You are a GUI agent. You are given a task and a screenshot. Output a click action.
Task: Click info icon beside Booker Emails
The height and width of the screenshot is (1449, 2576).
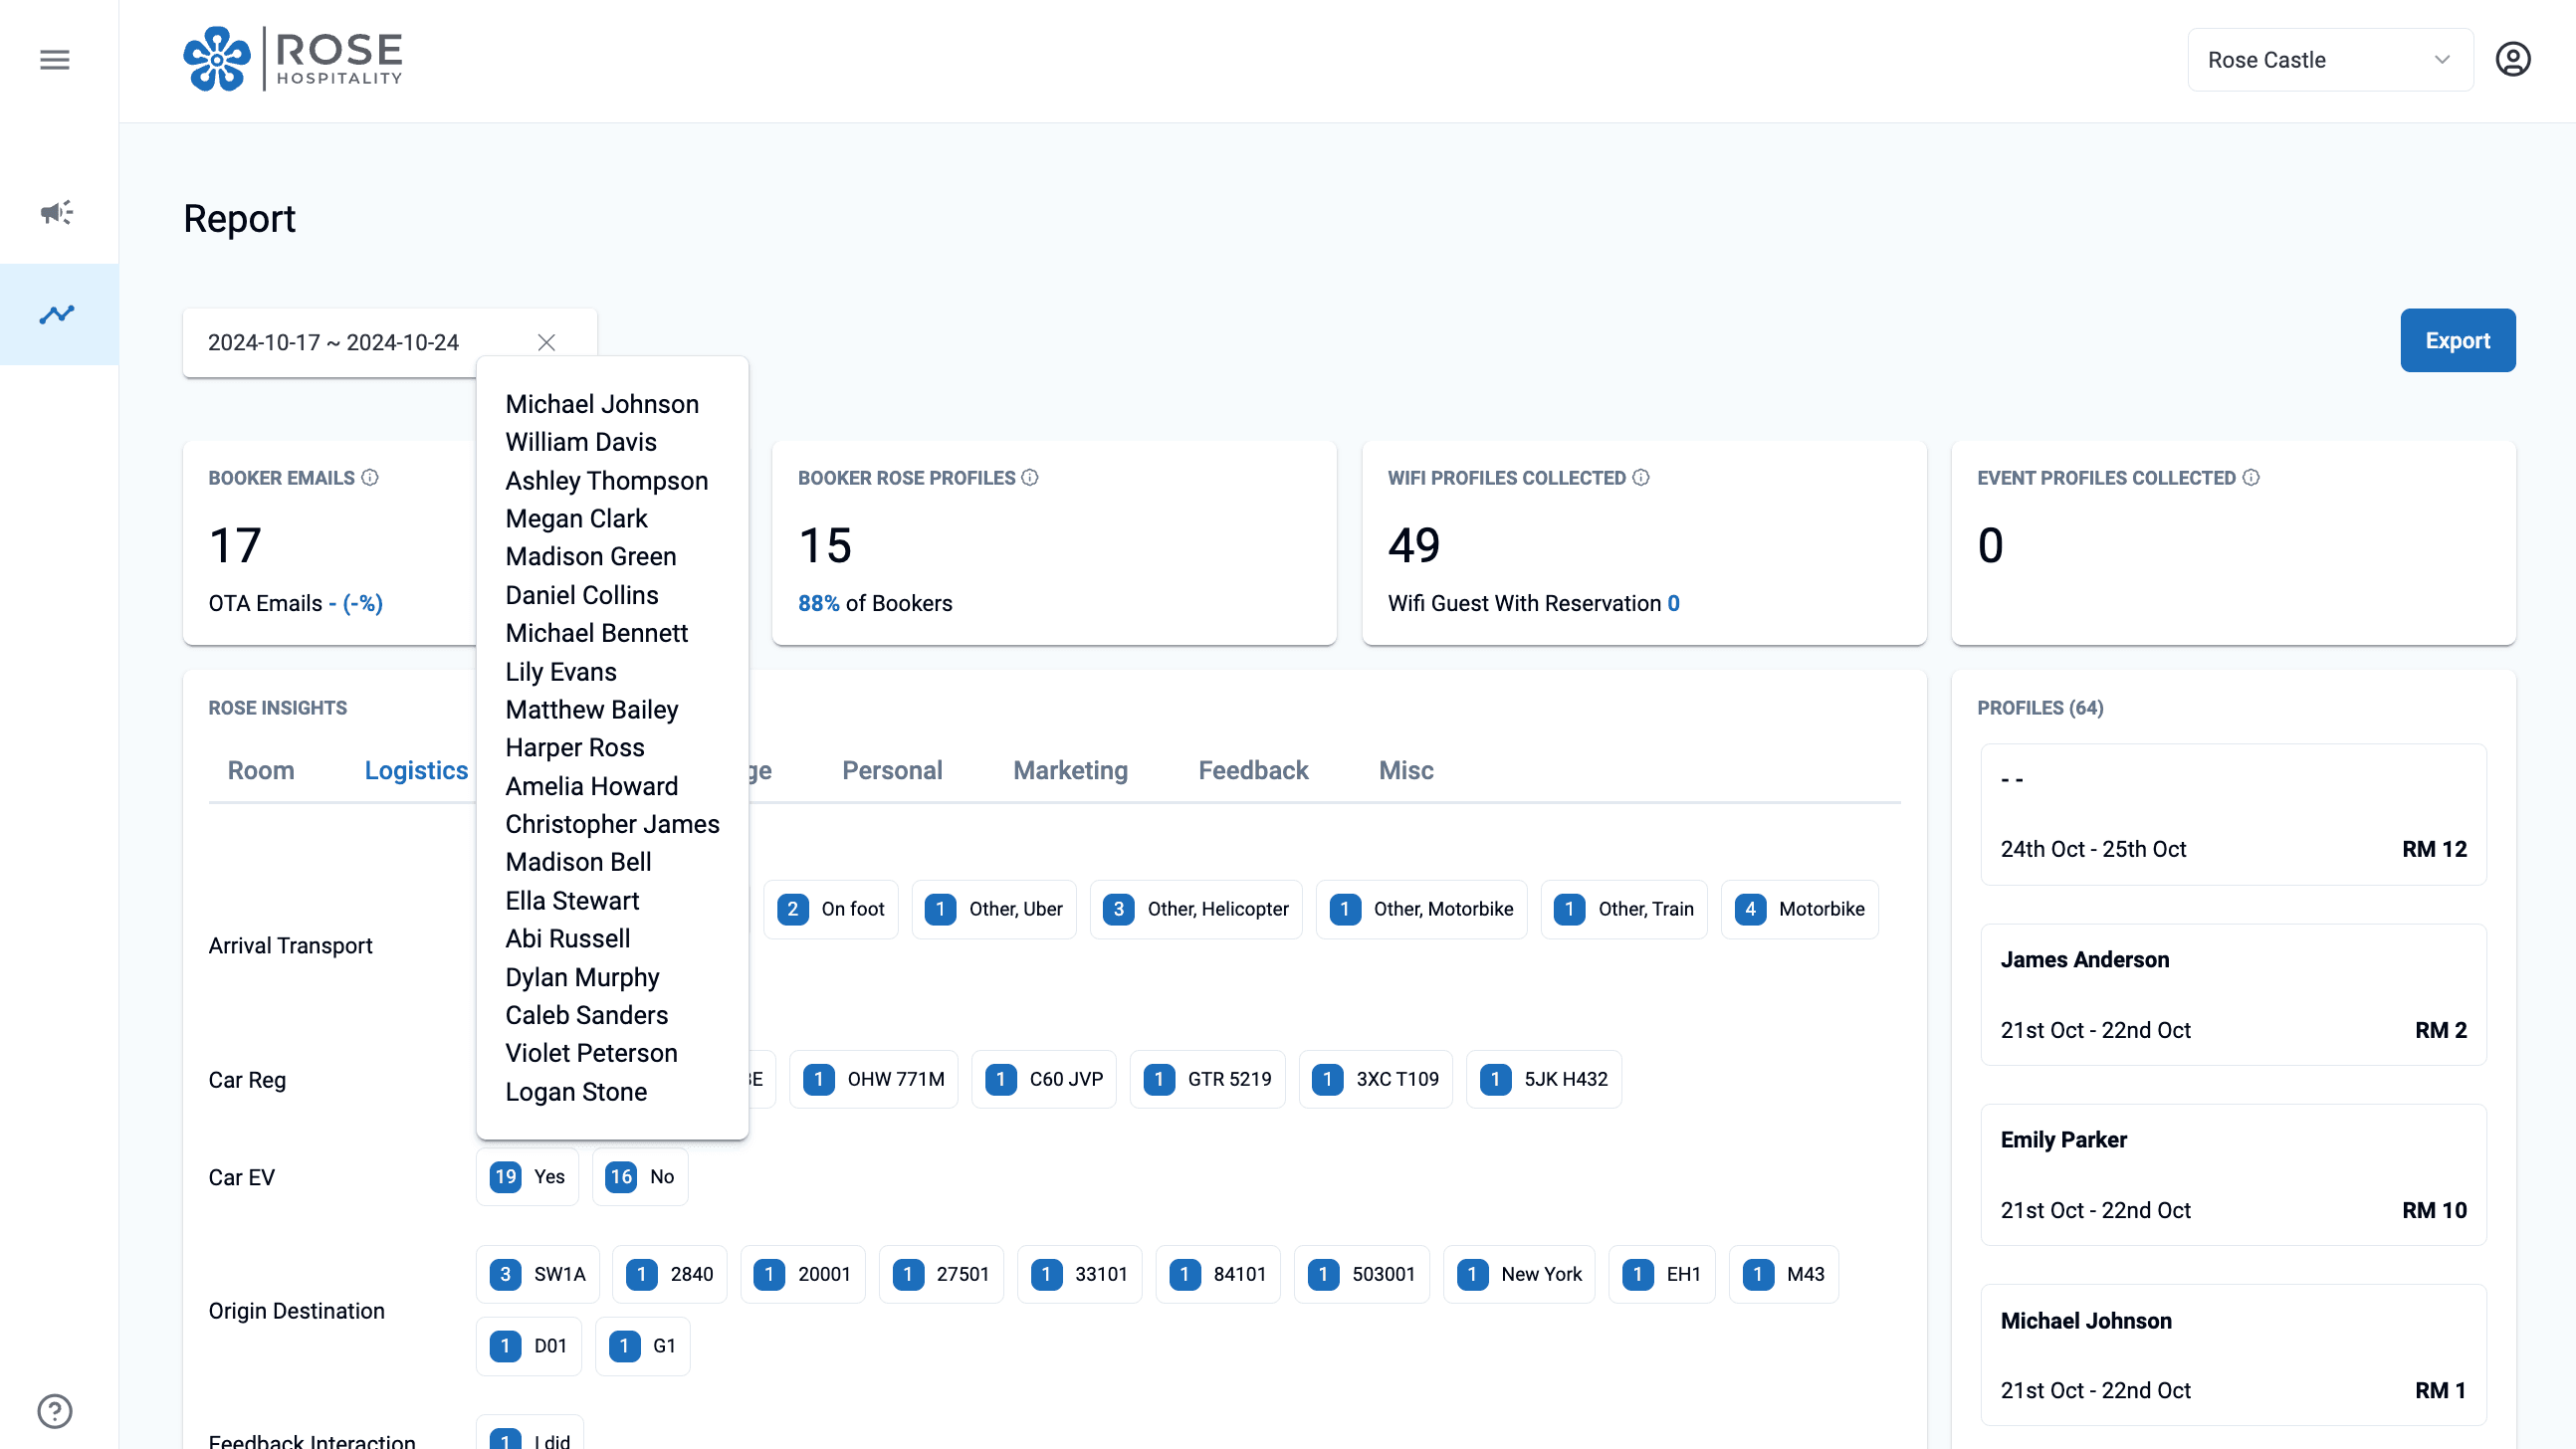[370, 478]
